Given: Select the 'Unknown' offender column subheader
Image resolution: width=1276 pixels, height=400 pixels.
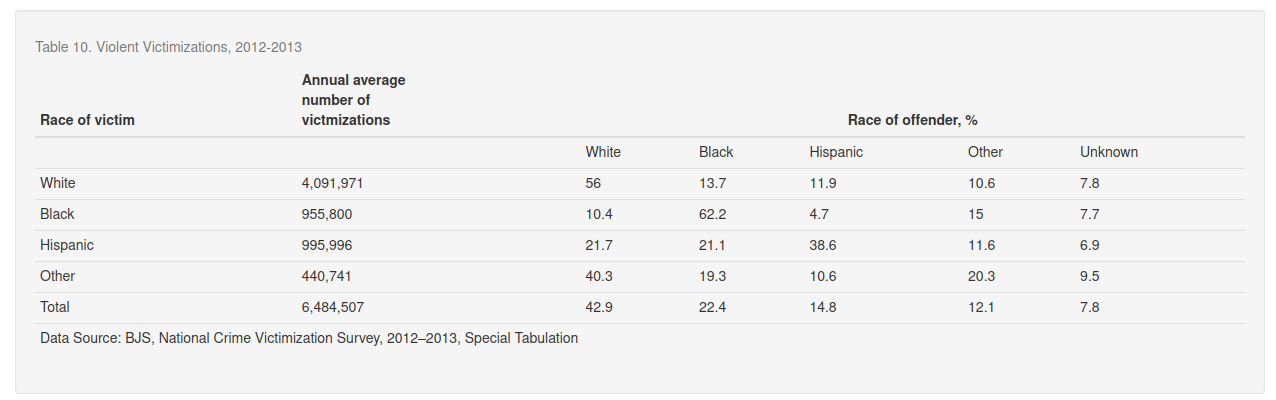Looking at the screenshot, I should 1109,152.
